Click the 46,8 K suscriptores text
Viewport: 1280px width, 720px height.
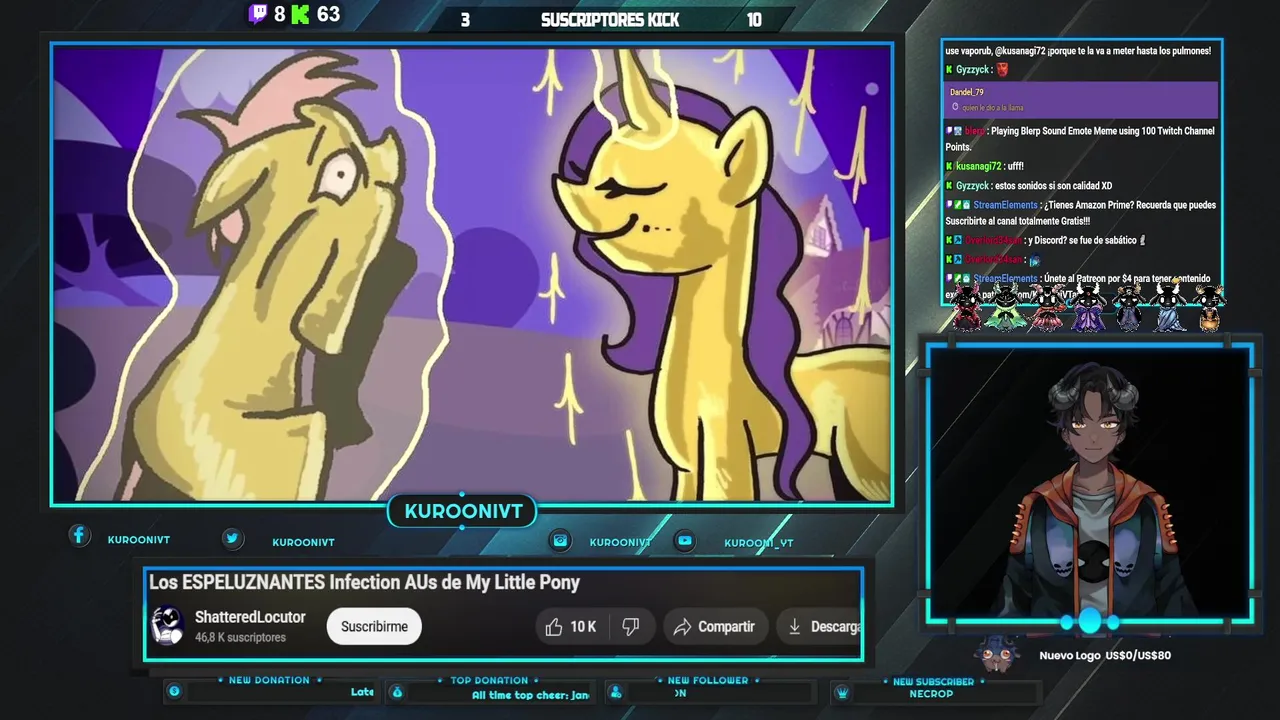click(240, 637)
